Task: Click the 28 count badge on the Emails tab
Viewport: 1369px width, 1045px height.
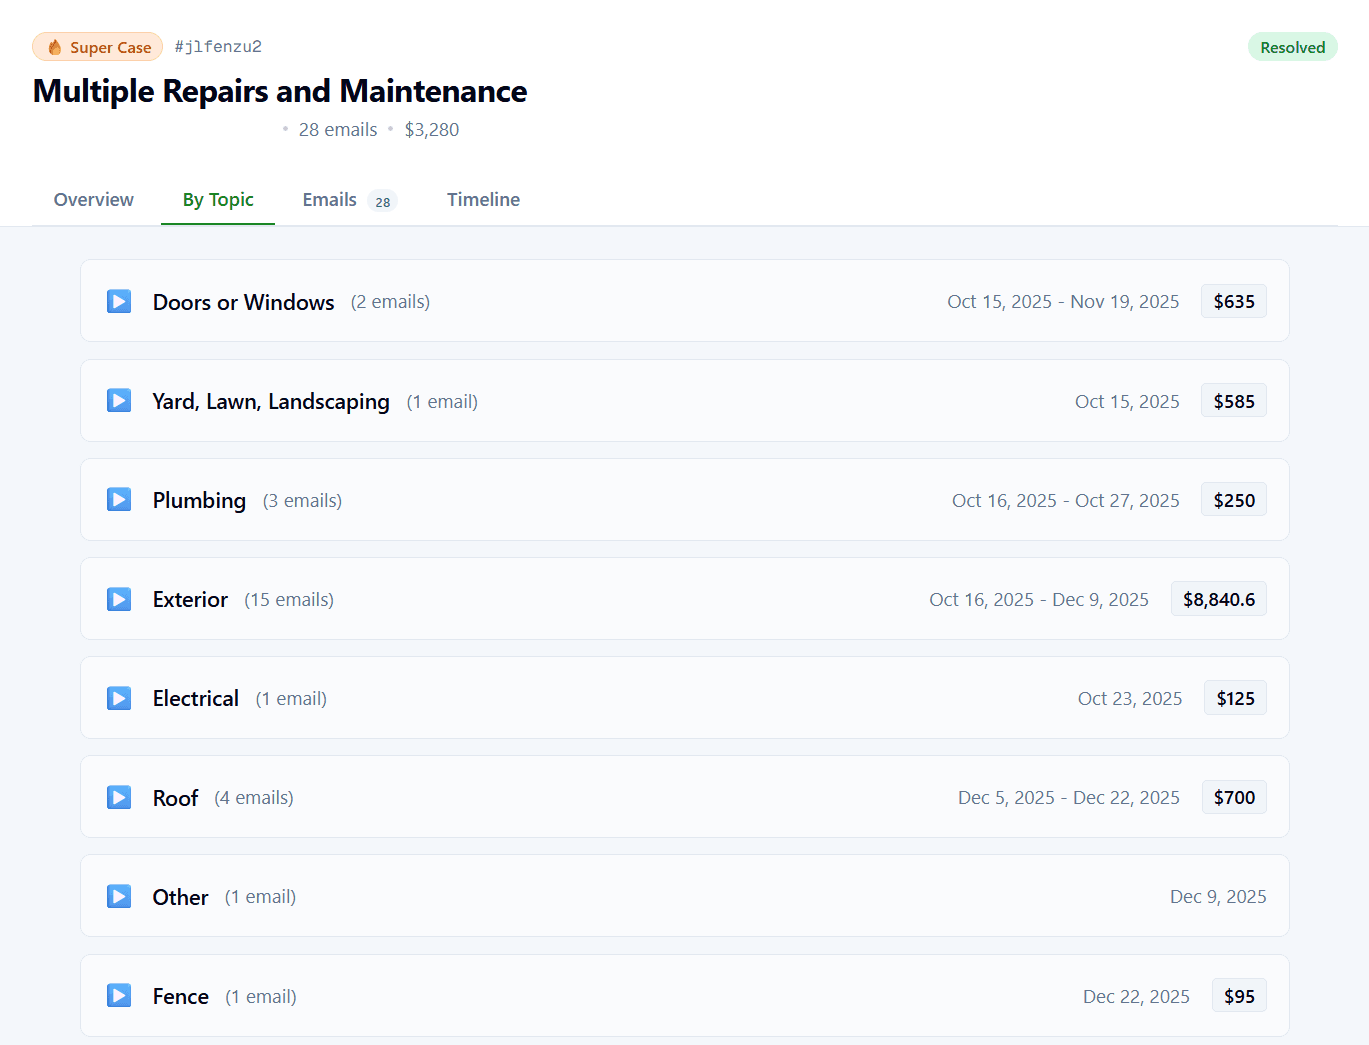Action: [x=383, y=201]
